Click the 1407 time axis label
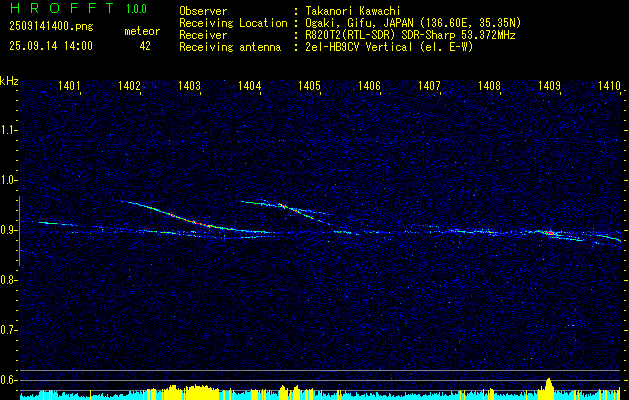The image size is (629, 400). (429, 85)
